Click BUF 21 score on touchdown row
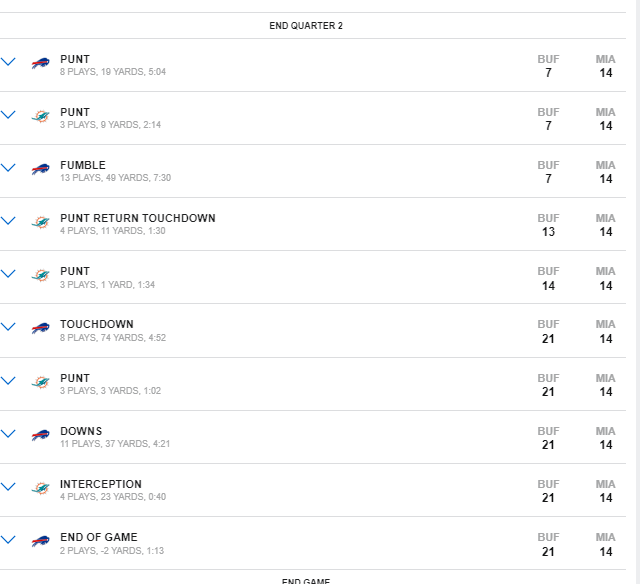The height and width of the screenshot is (584, 640). click(x=548, y=332)
